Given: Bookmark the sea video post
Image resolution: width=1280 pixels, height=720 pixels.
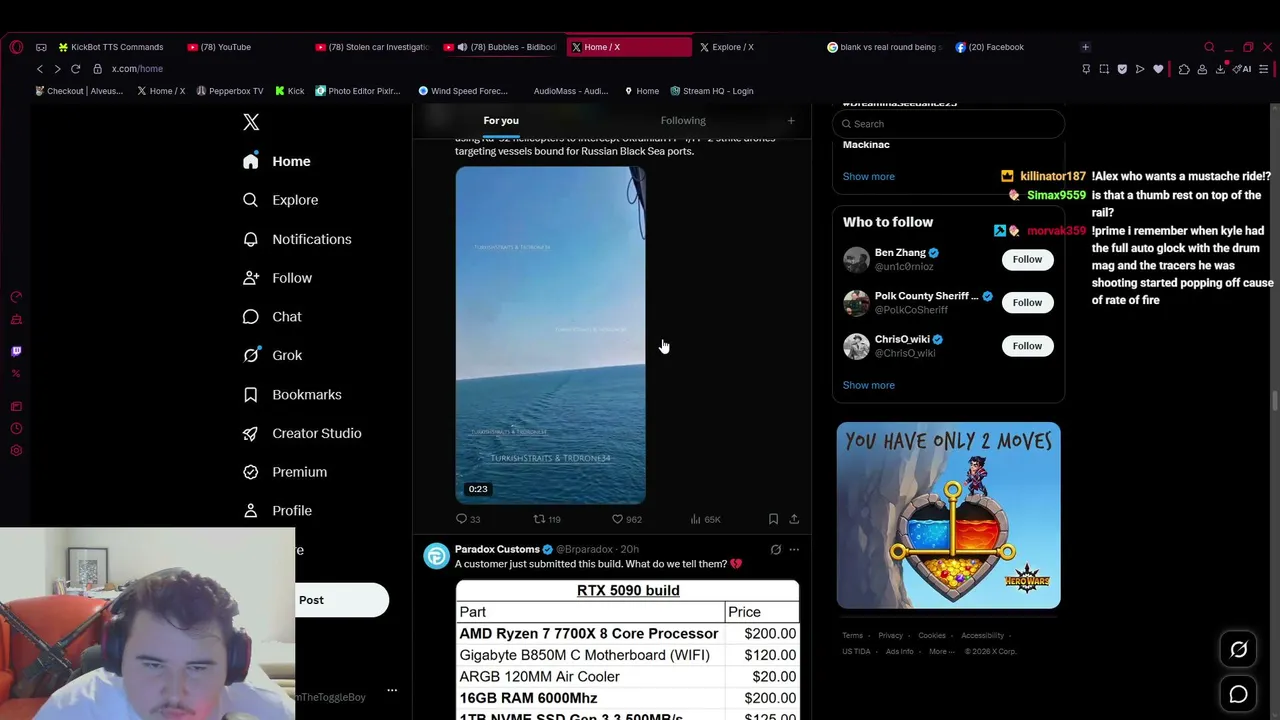Looking at the screenshot, I should (773, 519).
